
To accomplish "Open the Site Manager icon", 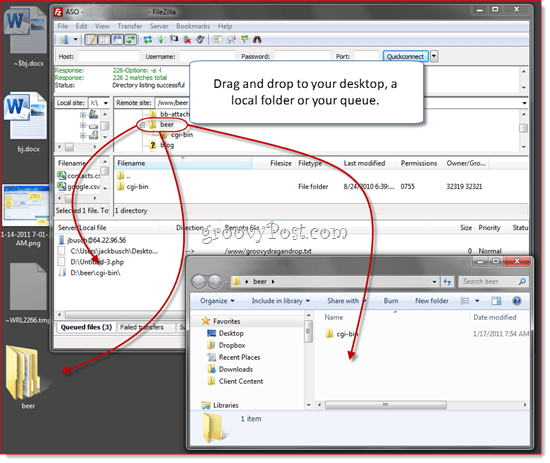I will pyautogui.click(x=64, y=40).
